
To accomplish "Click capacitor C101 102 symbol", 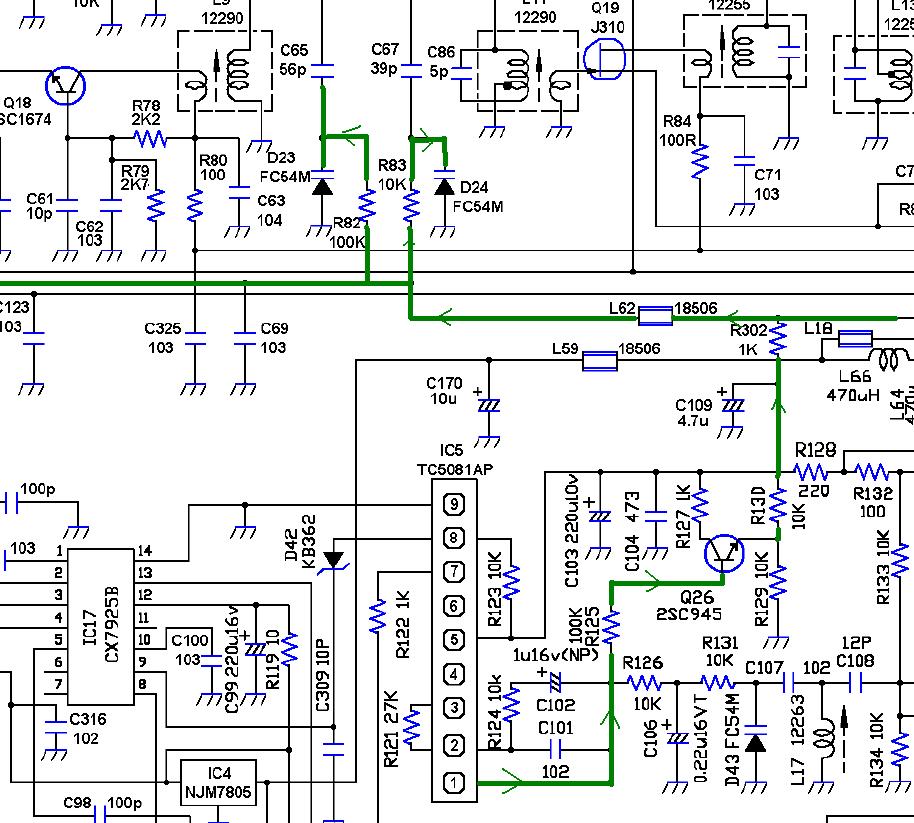I will (x=556, y=750).
